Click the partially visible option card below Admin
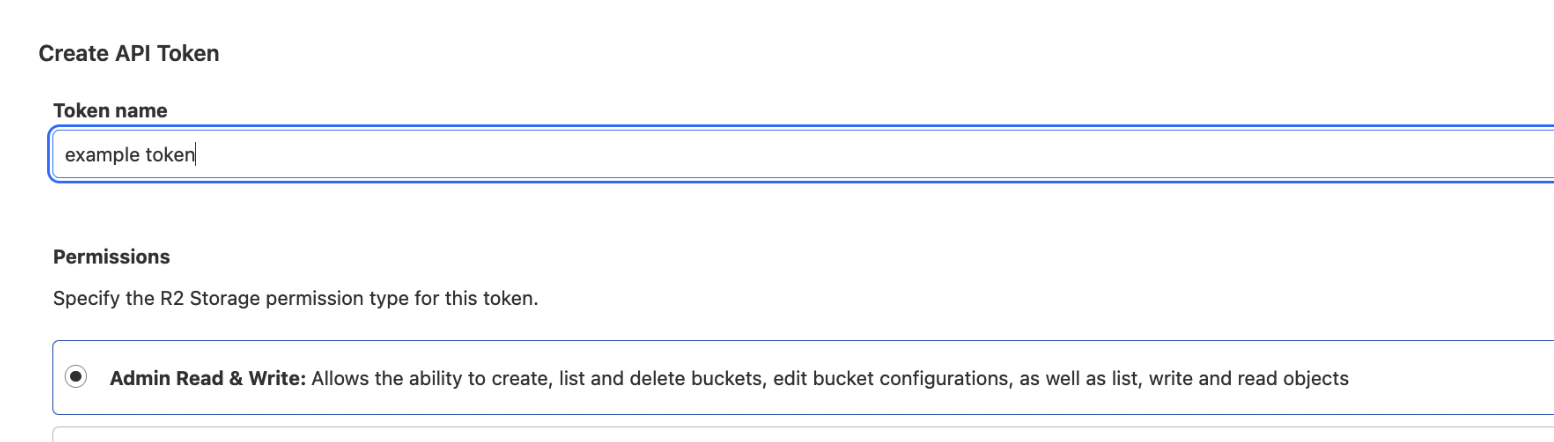This screenshot has width=1554, height=442. (800, 436)
